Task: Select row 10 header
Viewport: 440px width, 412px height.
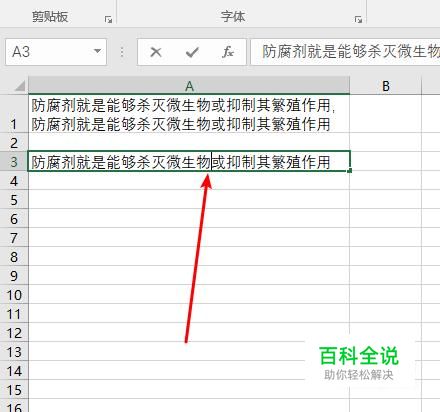Action: (14, 295)
